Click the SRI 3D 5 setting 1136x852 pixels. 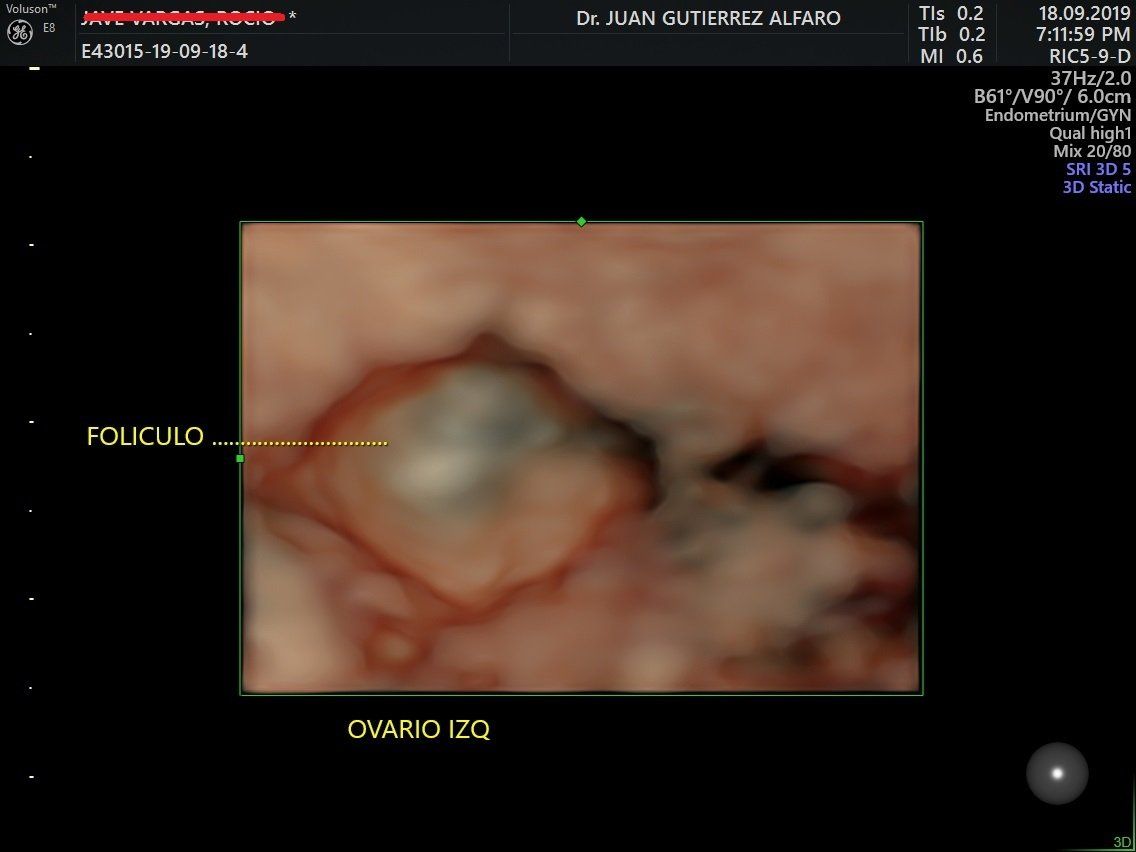tap(1098, 169)
